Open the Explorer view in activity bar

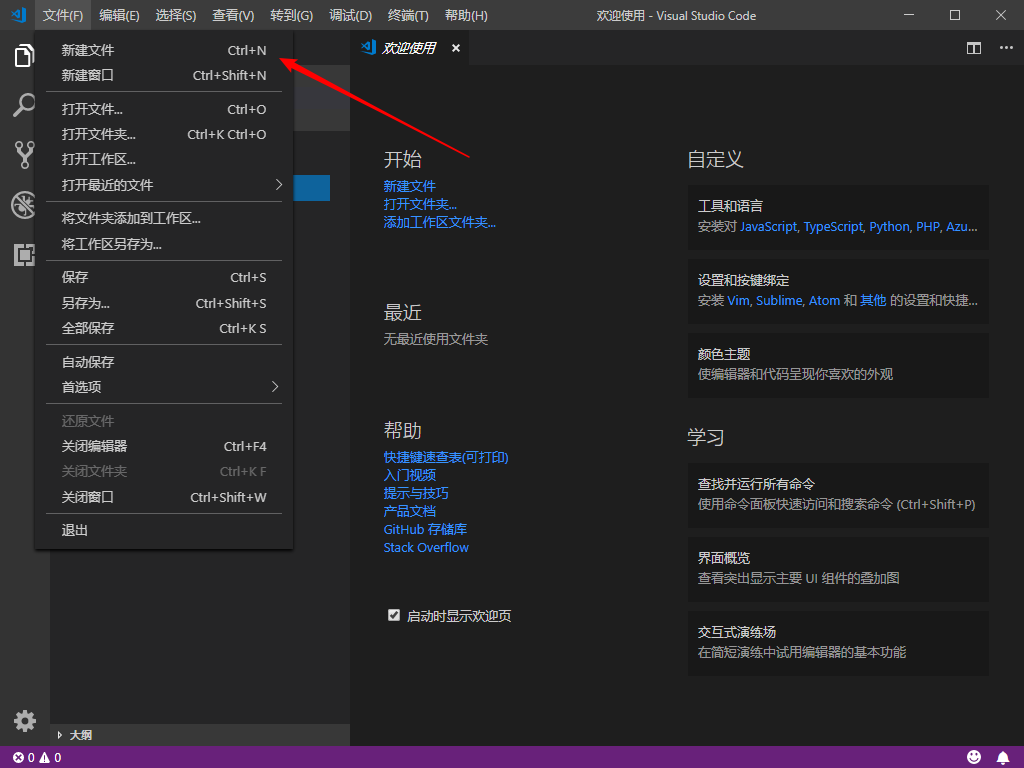click(24, 56)
